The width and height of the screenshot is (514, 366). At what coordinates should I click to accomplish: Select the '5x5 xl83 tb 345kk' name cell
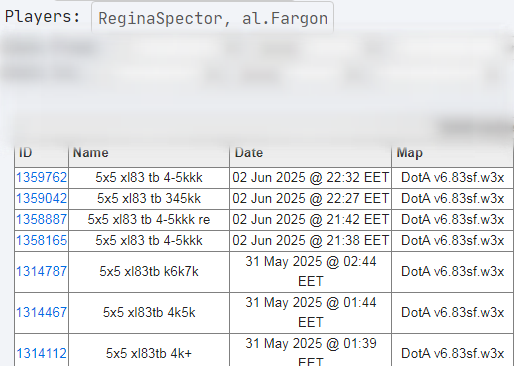[149, 199]
